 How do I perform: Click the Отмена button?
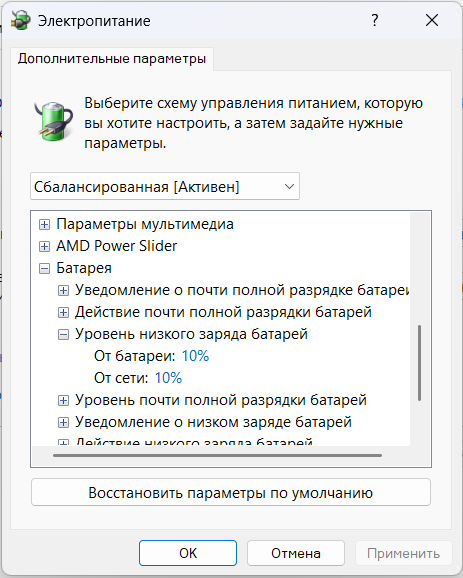(296, 553)
